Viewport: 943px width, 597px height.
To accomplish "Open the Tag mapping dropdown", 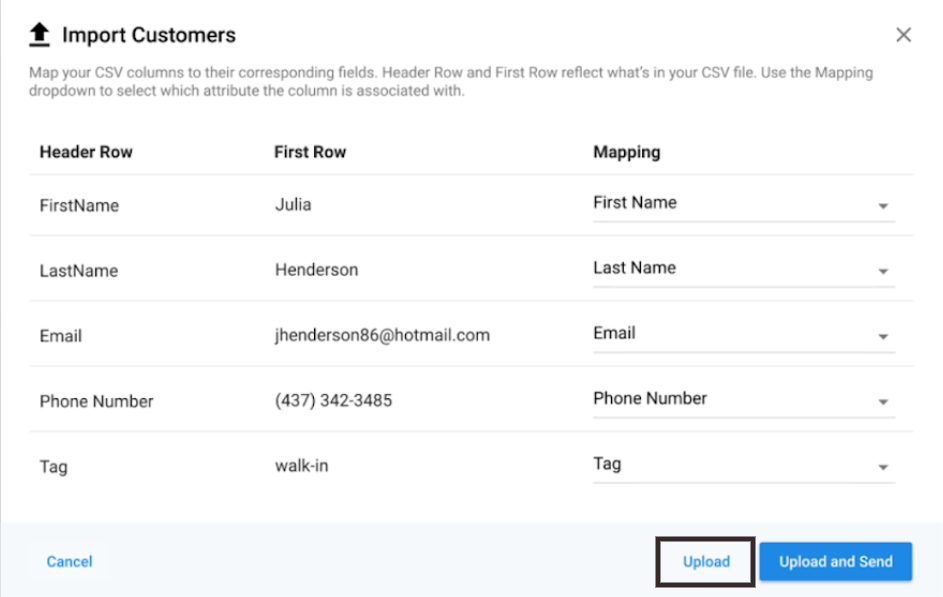I will [x=744, y=465].
